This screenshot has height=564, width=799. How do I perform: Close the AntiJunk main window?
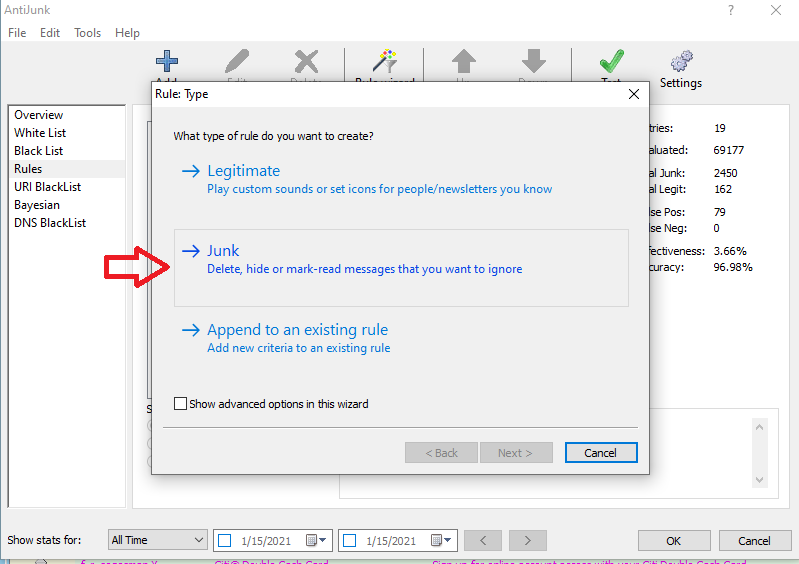(x=776, y=10)
